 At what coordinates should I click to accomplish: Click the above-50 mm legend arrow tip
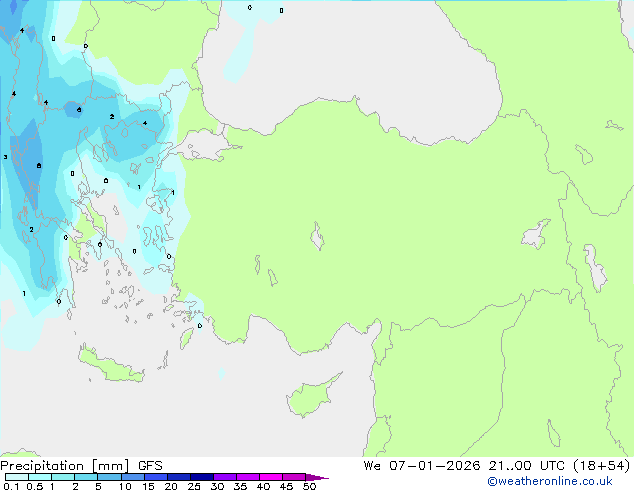pos(317,478)
